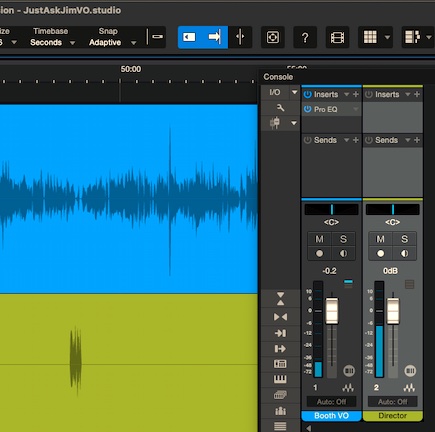Click the Booth VO volume fader handle
The width and height of the screenshot is (435, 432).
tap(332, 311)
